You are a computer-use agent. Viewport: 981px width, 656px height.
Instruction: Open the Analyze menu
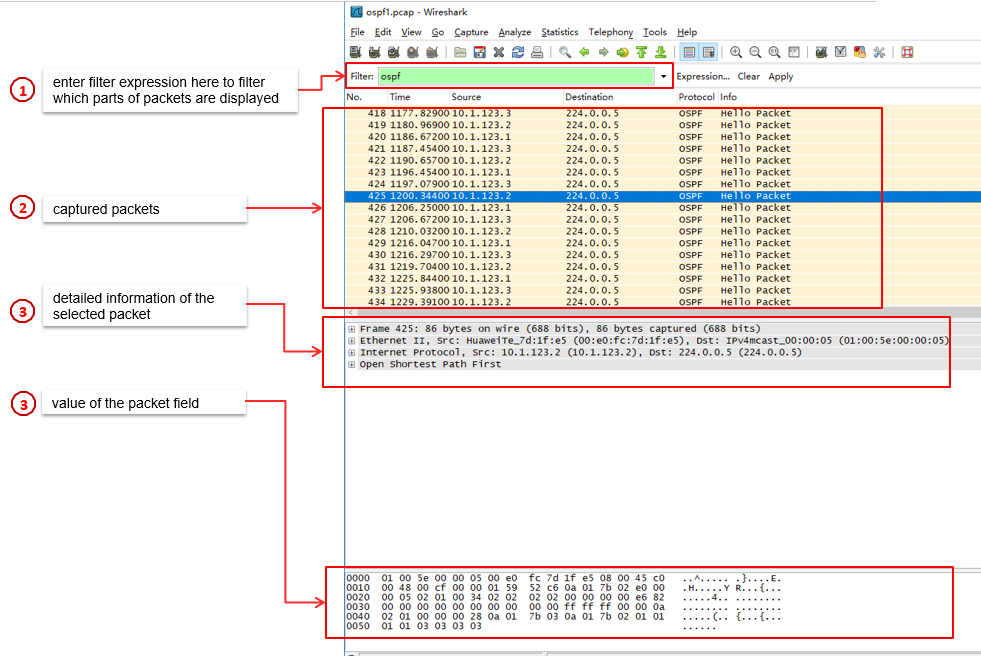[x=514, y=32]
